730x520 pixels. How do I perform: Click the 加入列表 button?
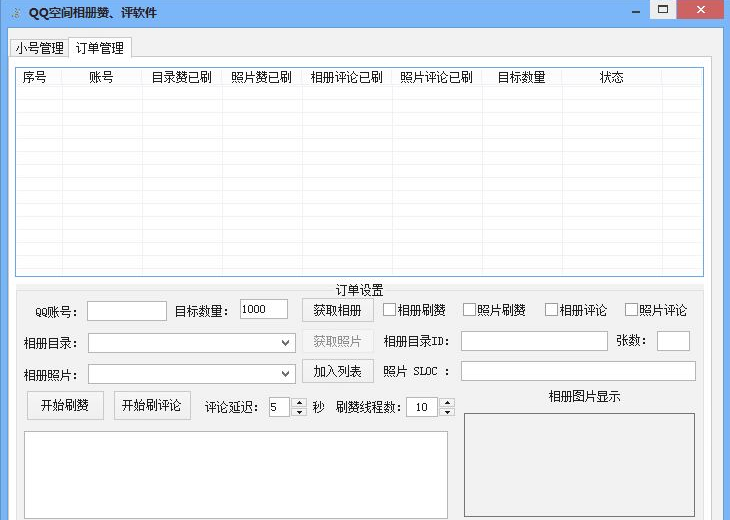click(x=338, y=371)
